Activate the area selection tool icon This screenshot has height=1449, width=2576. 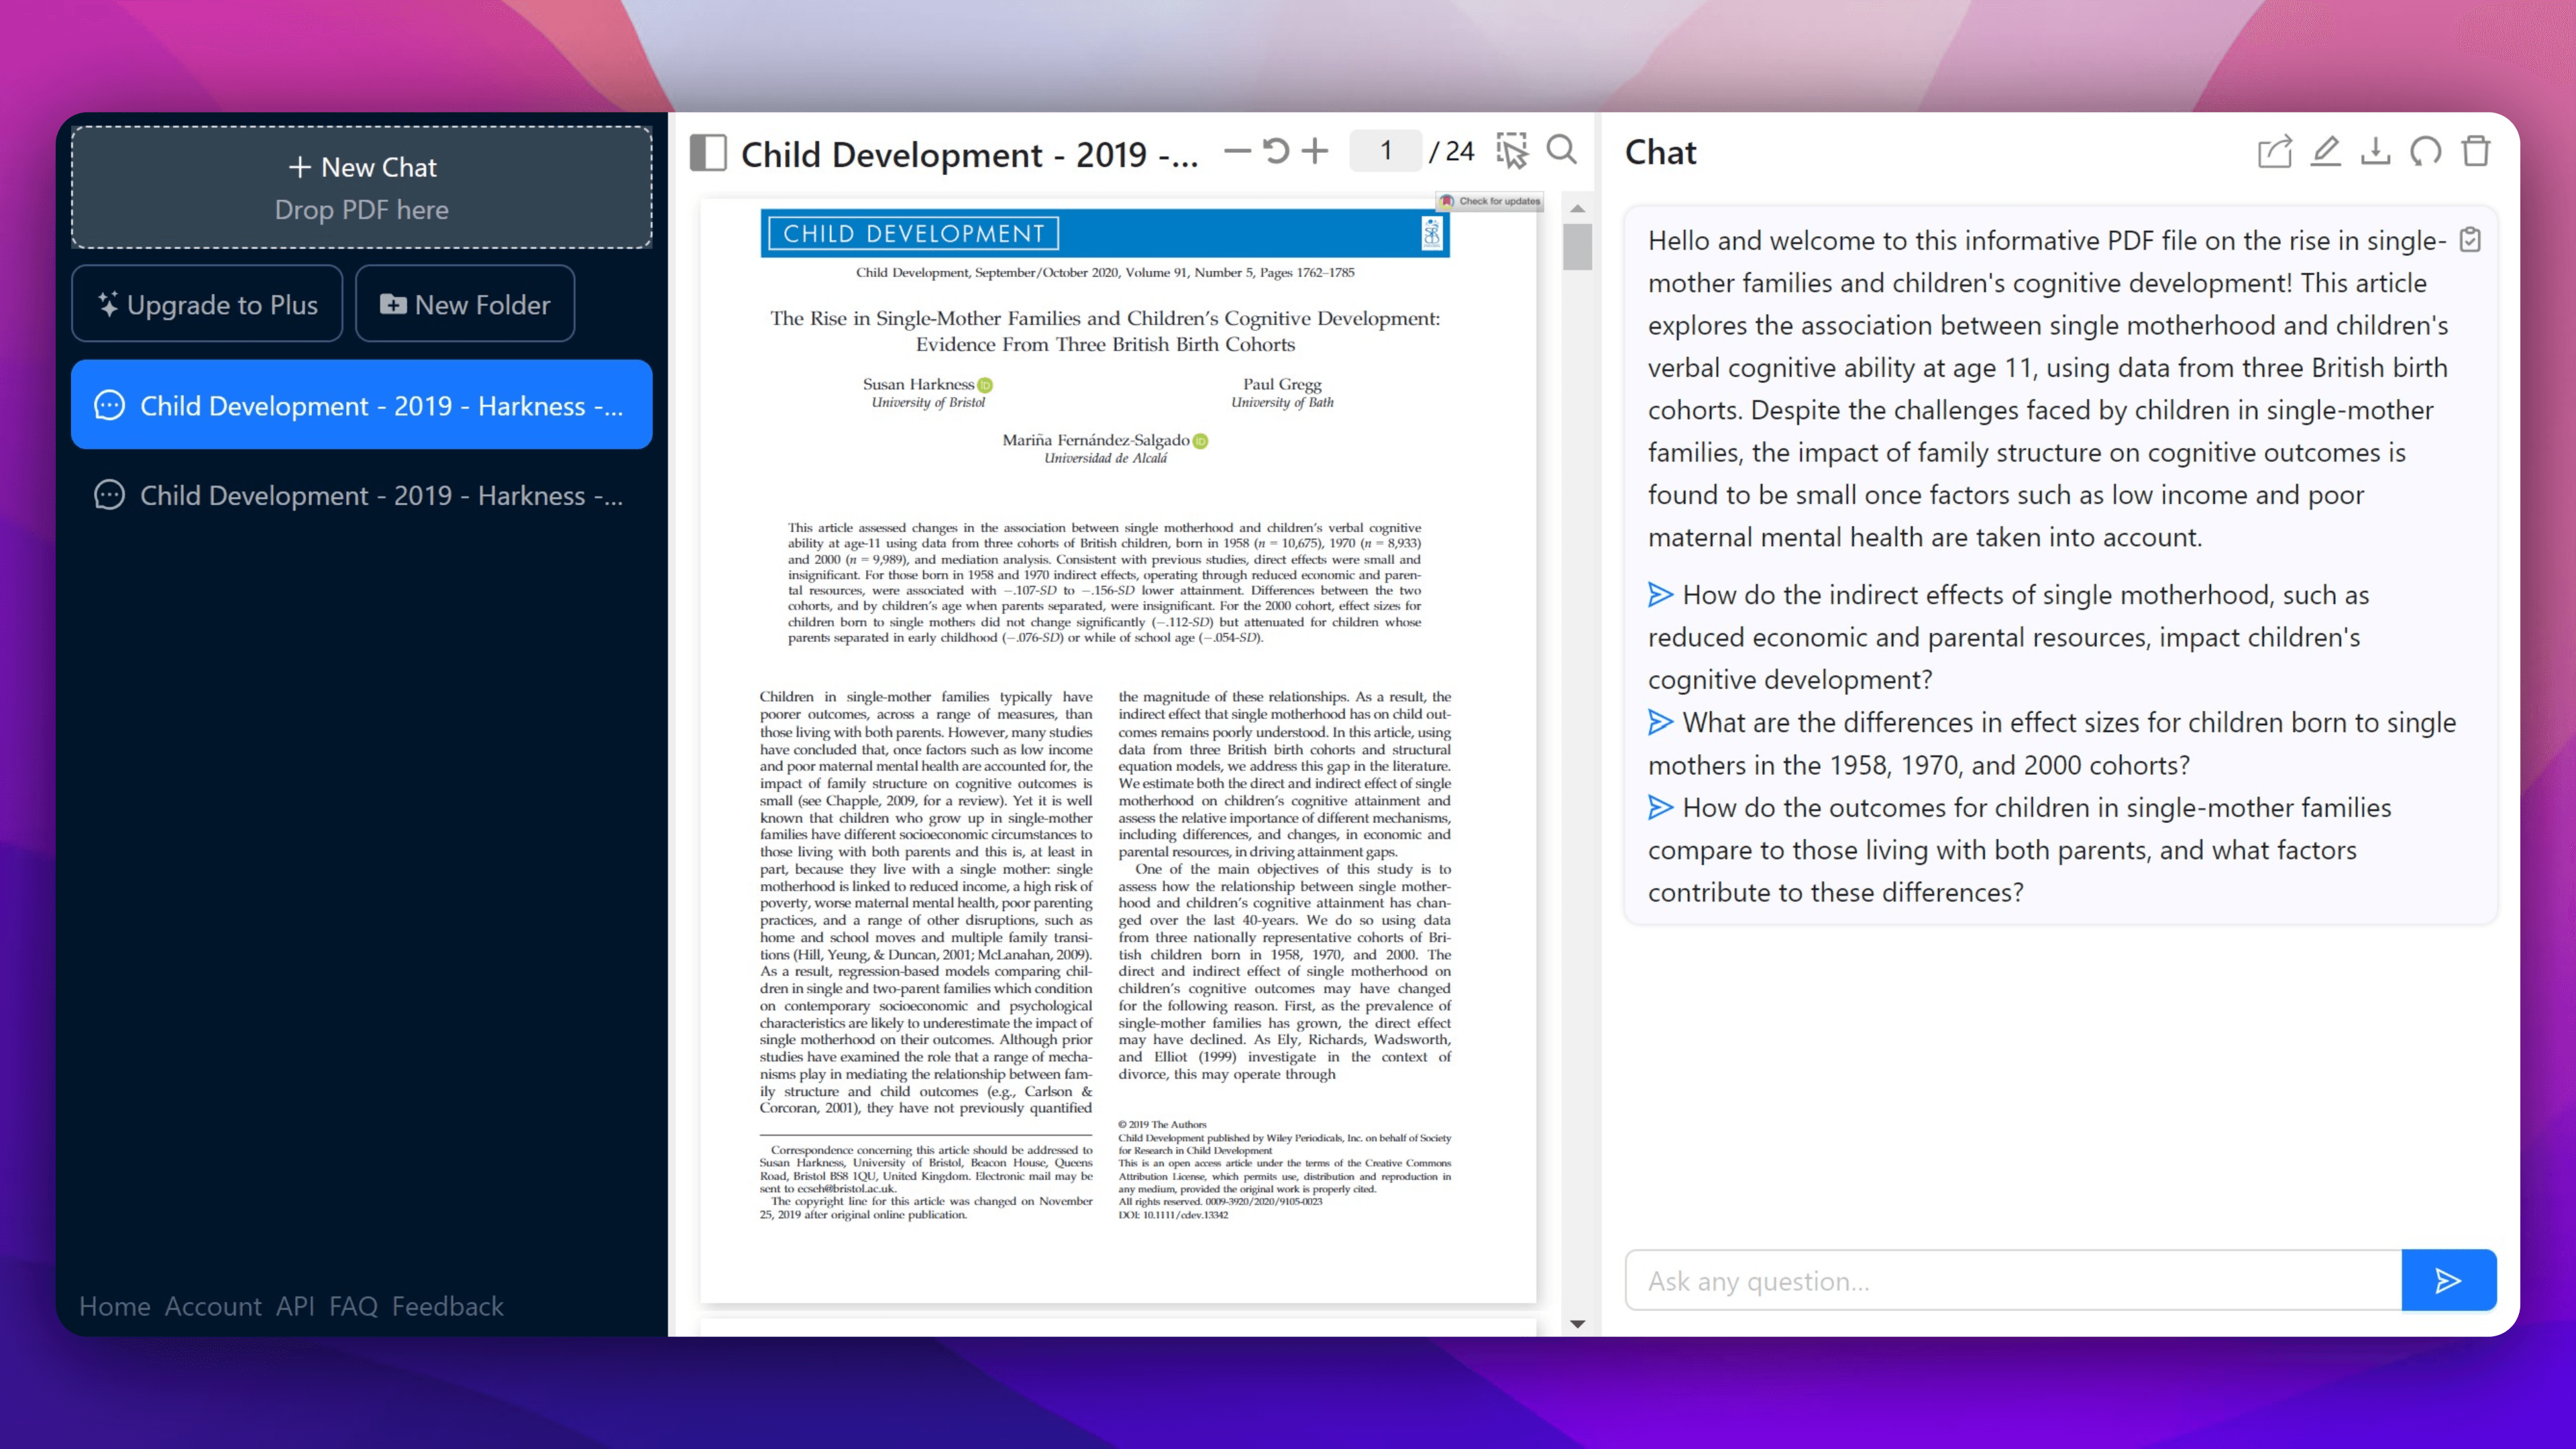coord(1512,151)
